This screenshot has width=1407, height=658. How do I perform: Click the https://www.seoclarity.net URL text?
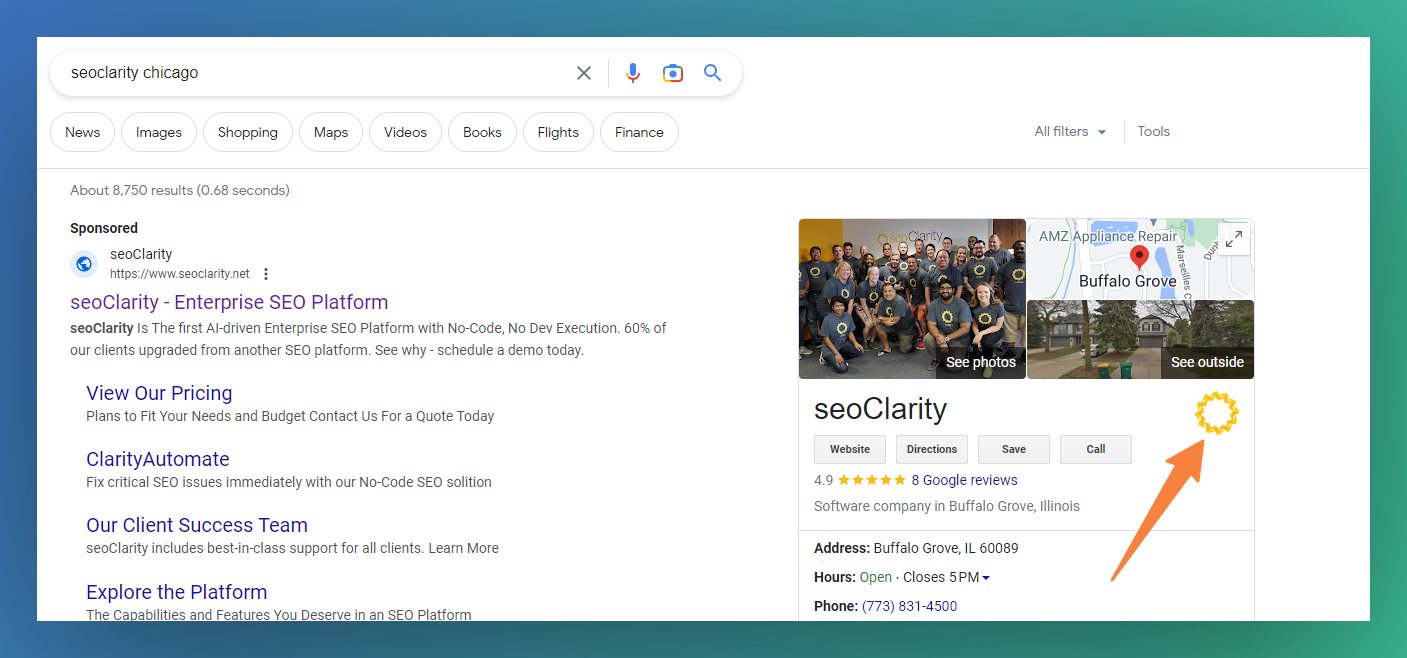point(180,274)
